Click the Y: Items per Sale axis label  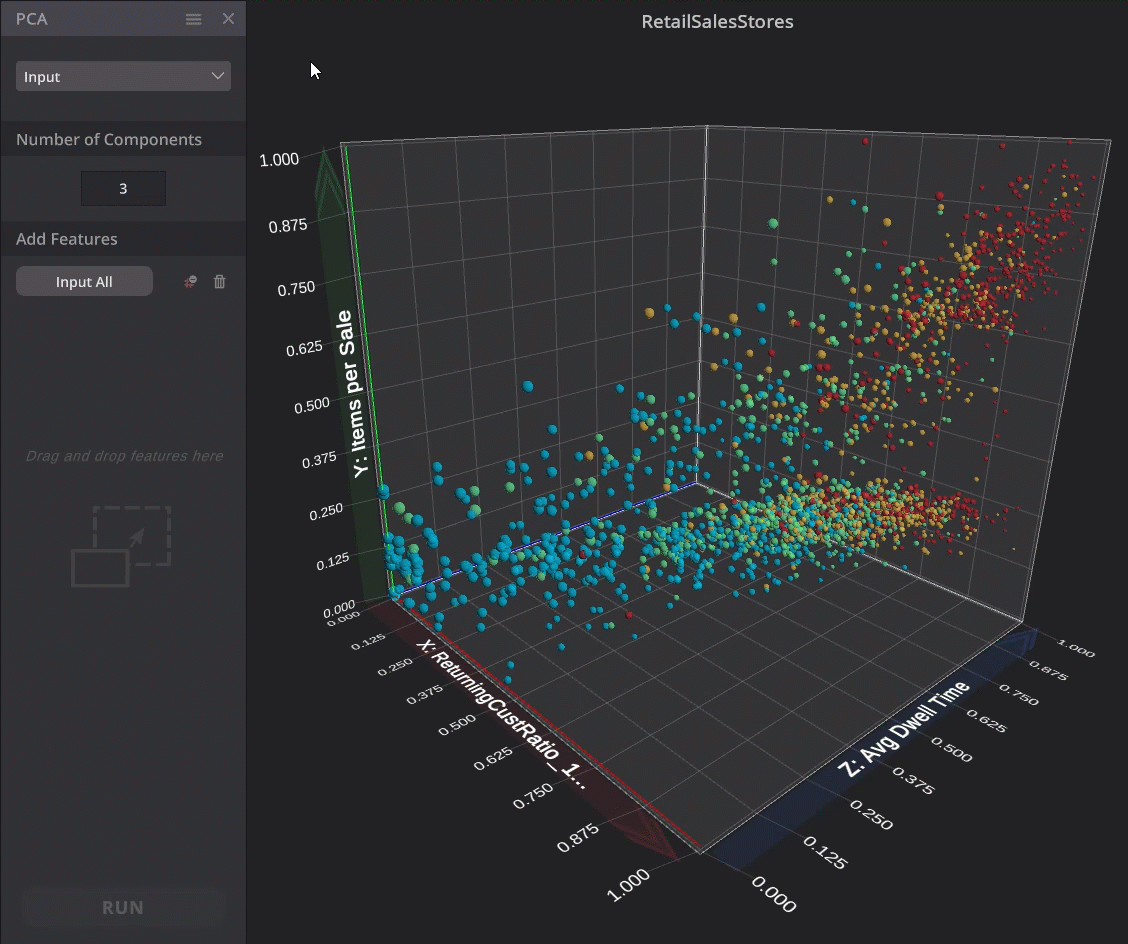(354, 394)
